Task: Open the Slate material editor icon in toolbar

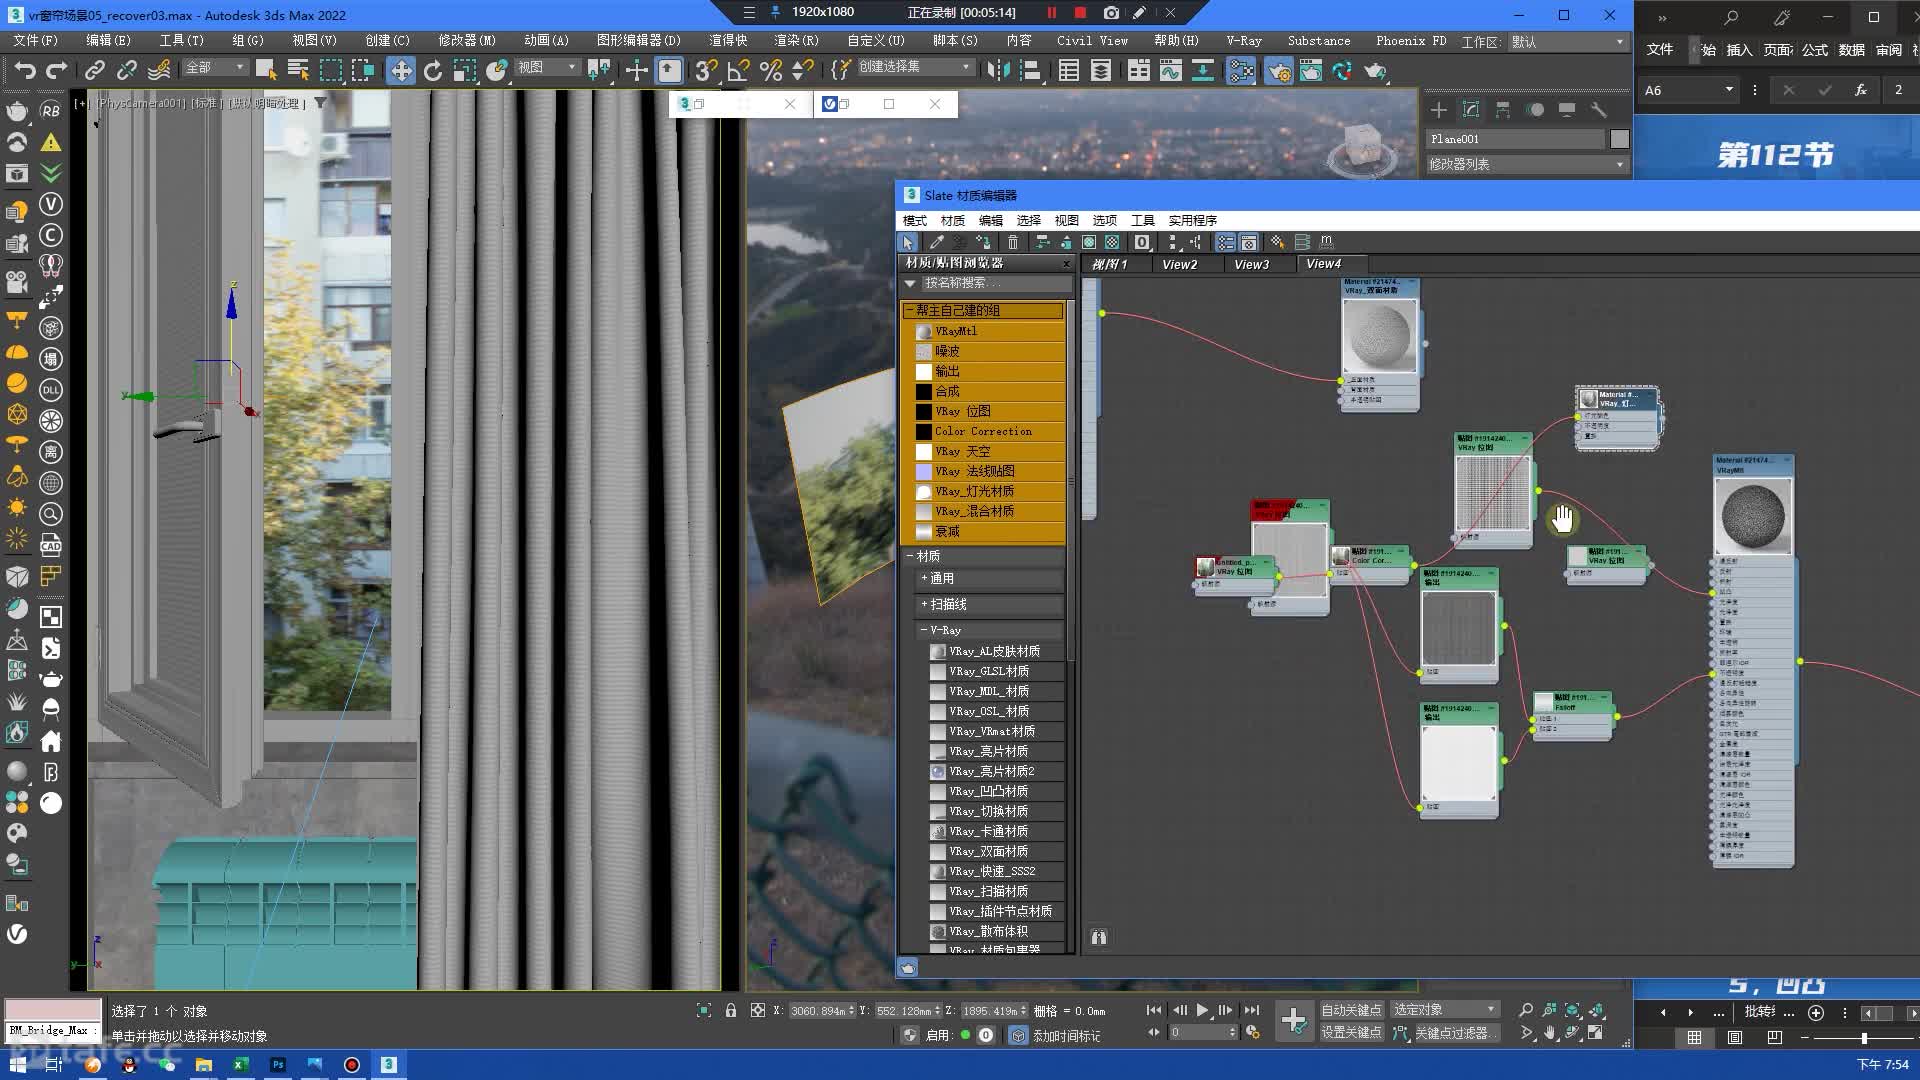Action: pos(1241,70)
